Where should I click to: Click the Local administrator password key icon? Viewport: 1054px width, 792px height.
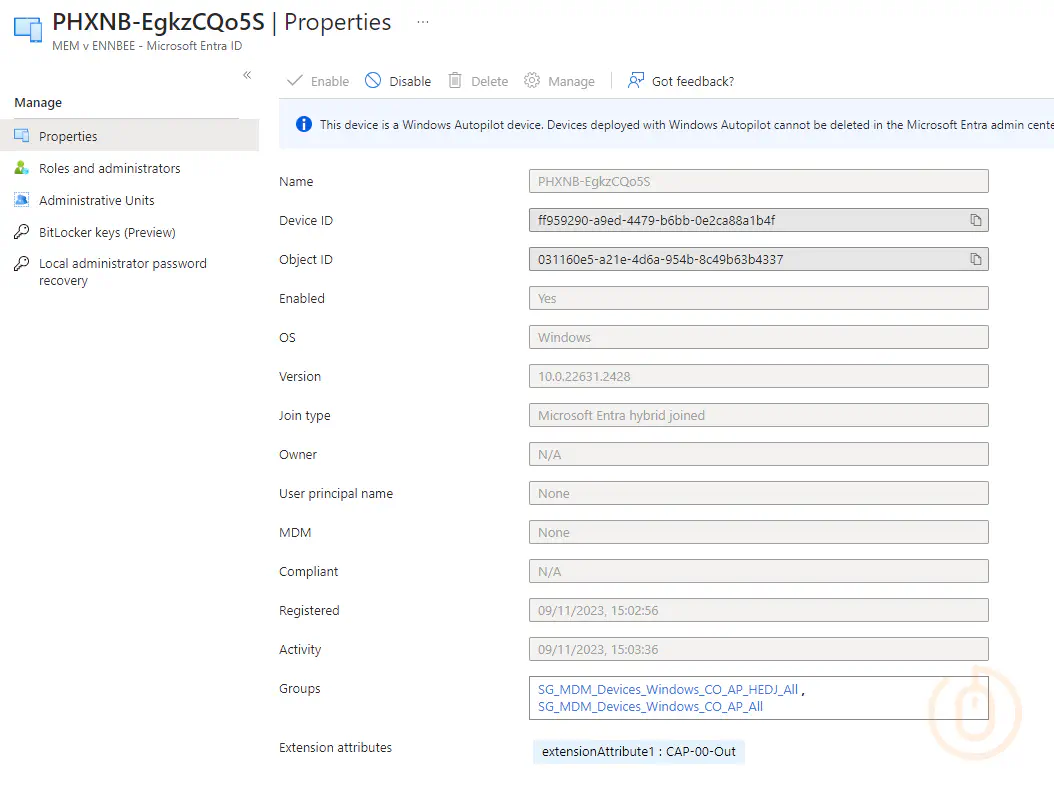[x=22, y=264]
